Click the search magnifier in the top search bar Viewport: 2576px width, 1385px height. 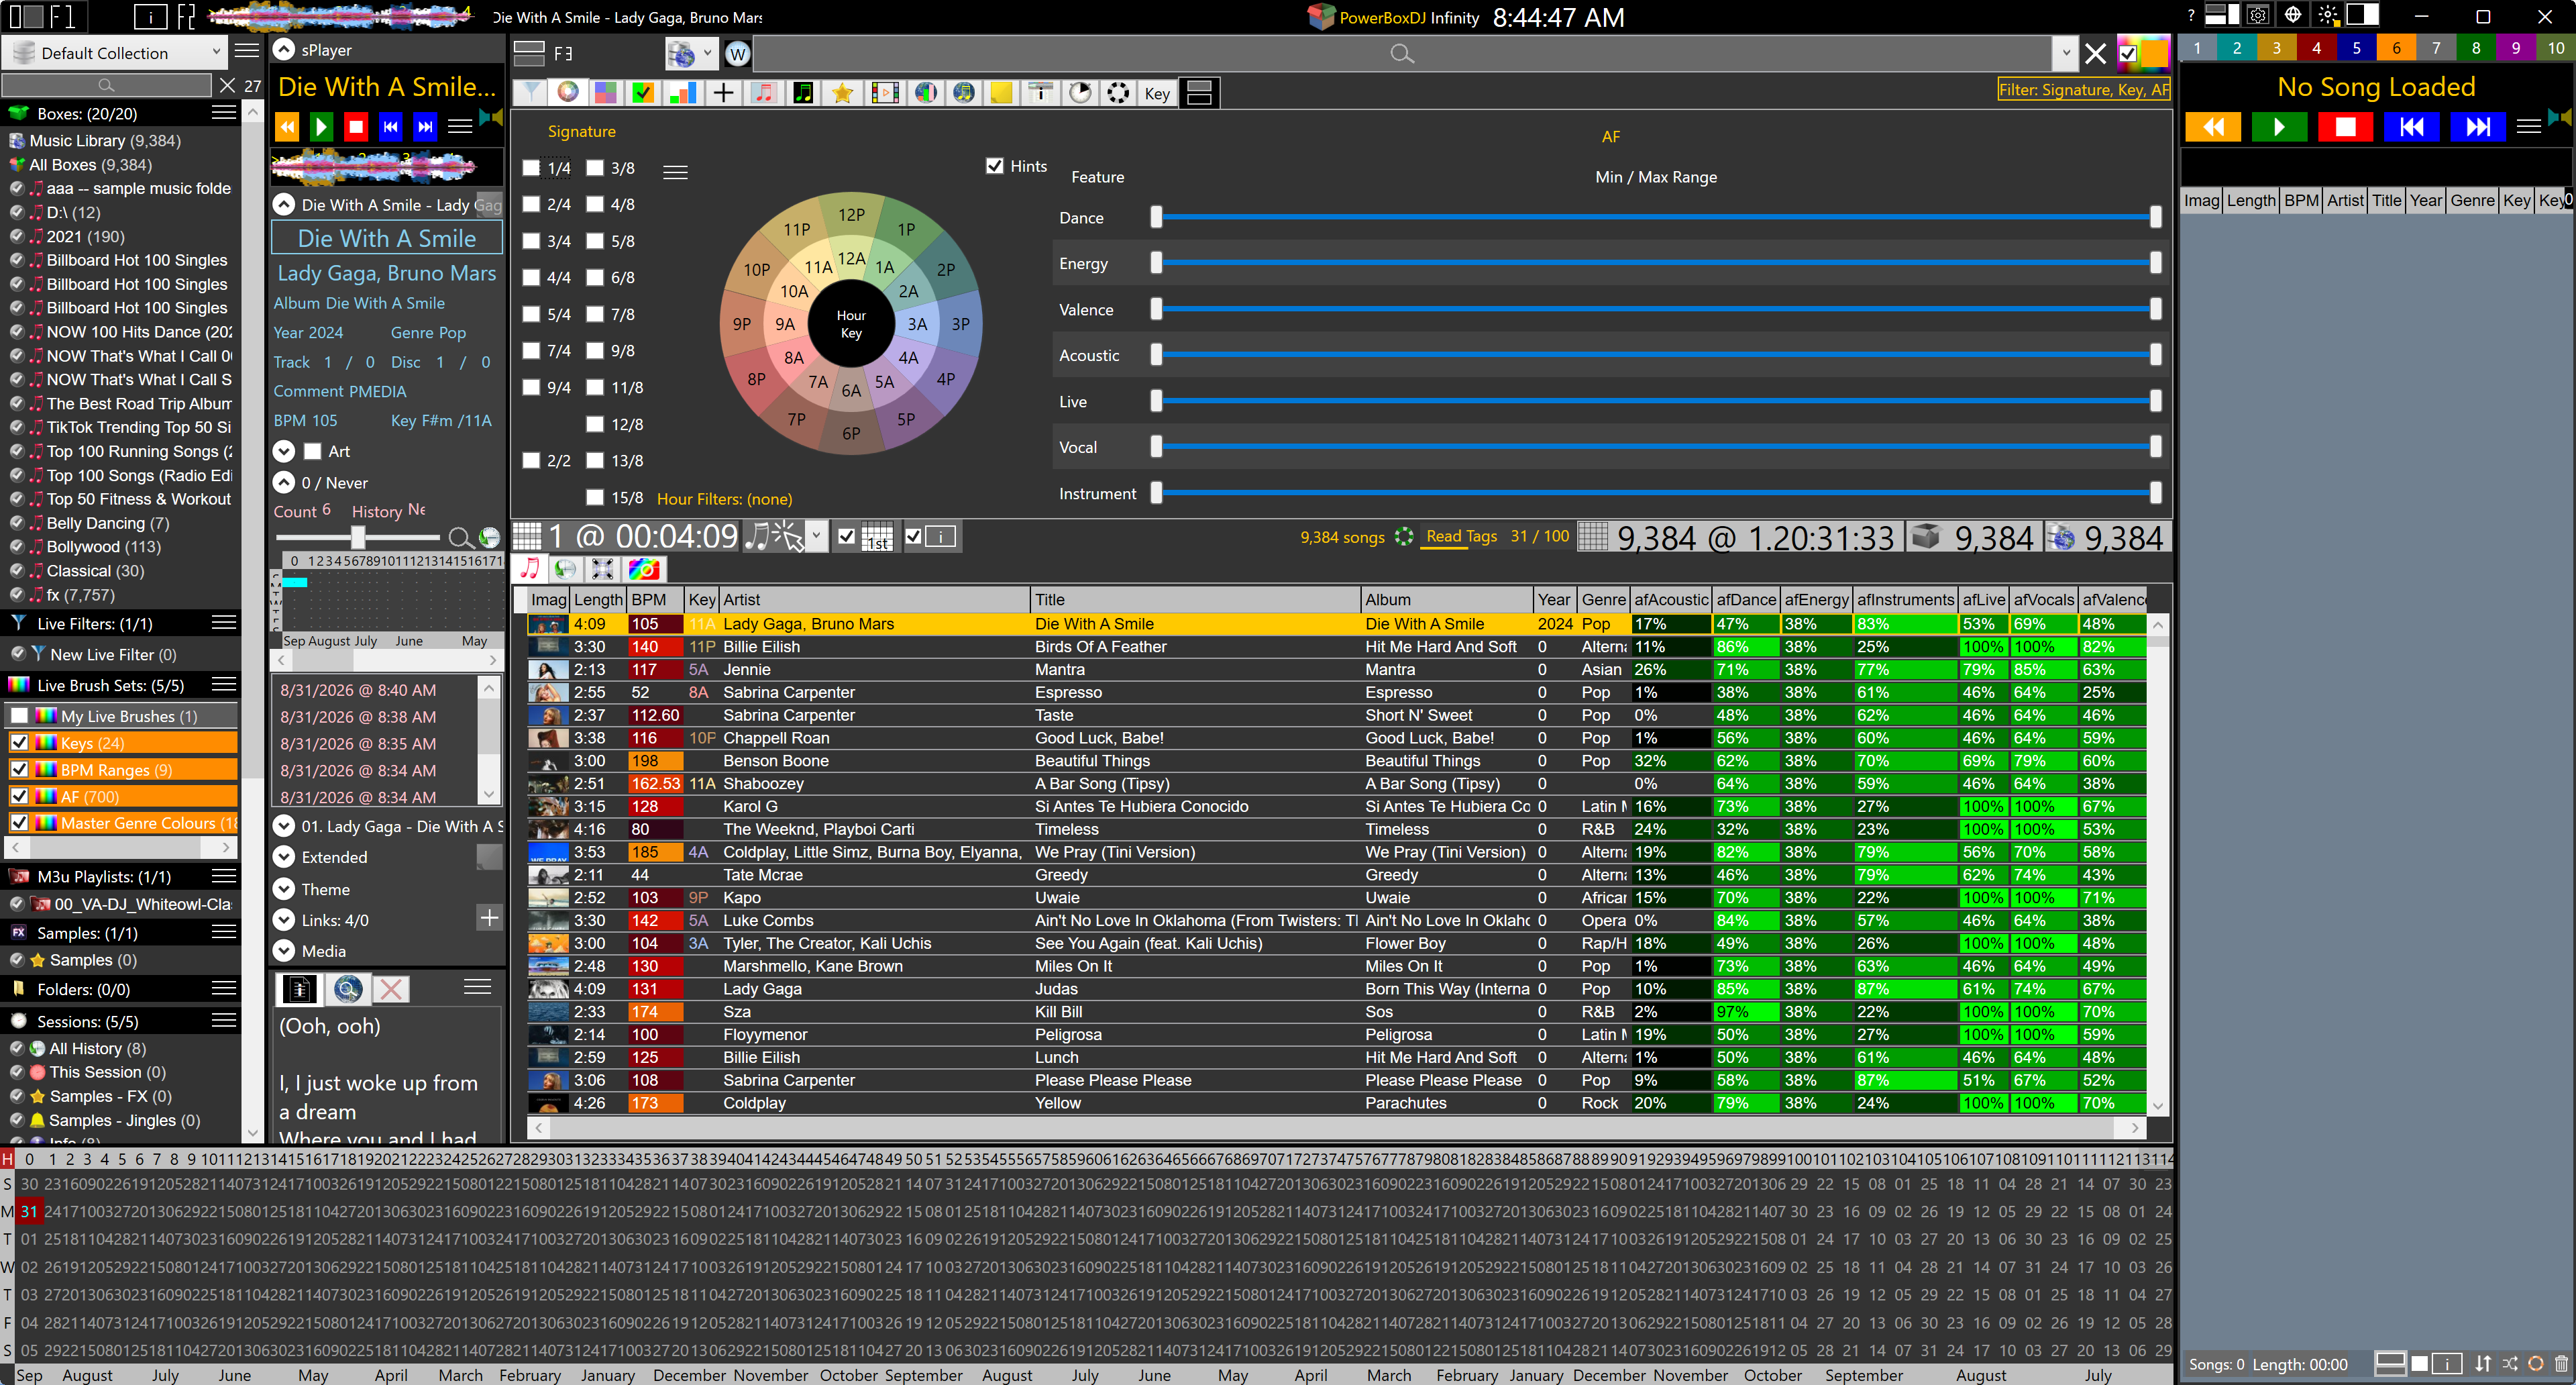[1402, 54]
